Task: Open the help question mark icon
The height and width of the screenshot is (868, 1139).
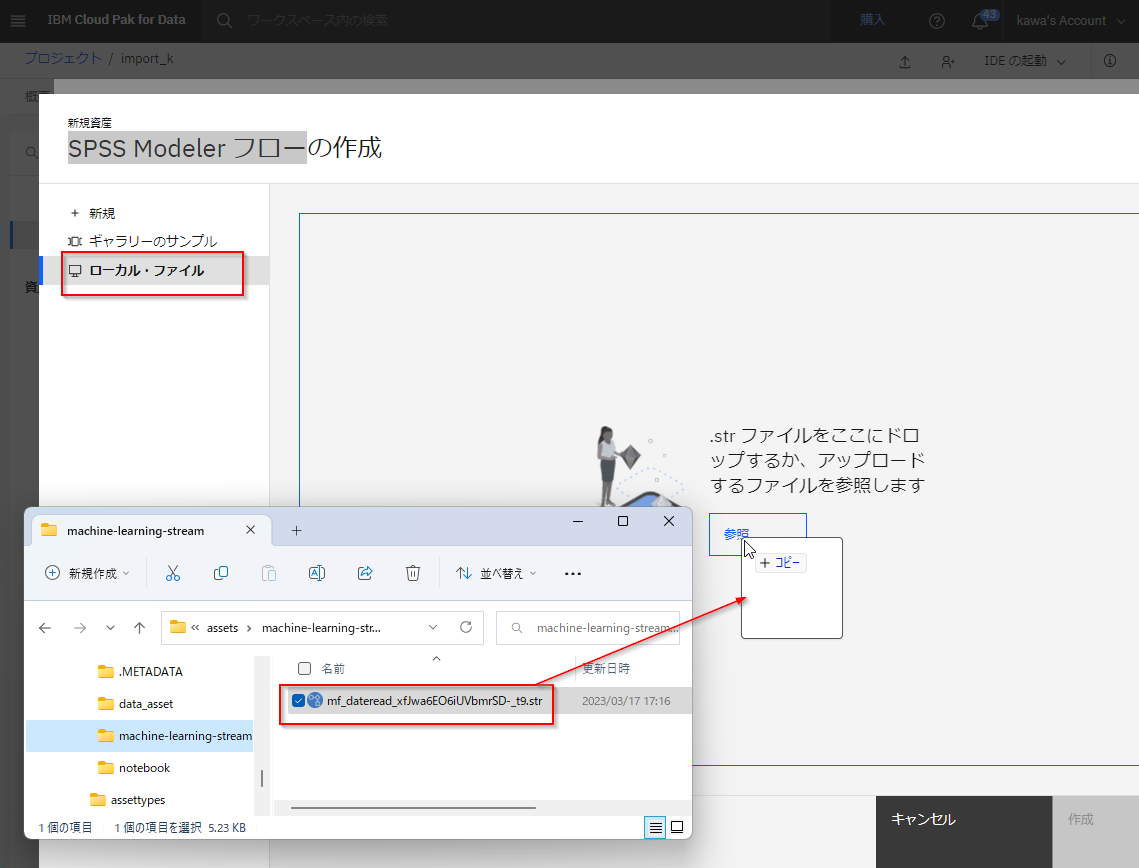Action: click(x=937, y=21)
